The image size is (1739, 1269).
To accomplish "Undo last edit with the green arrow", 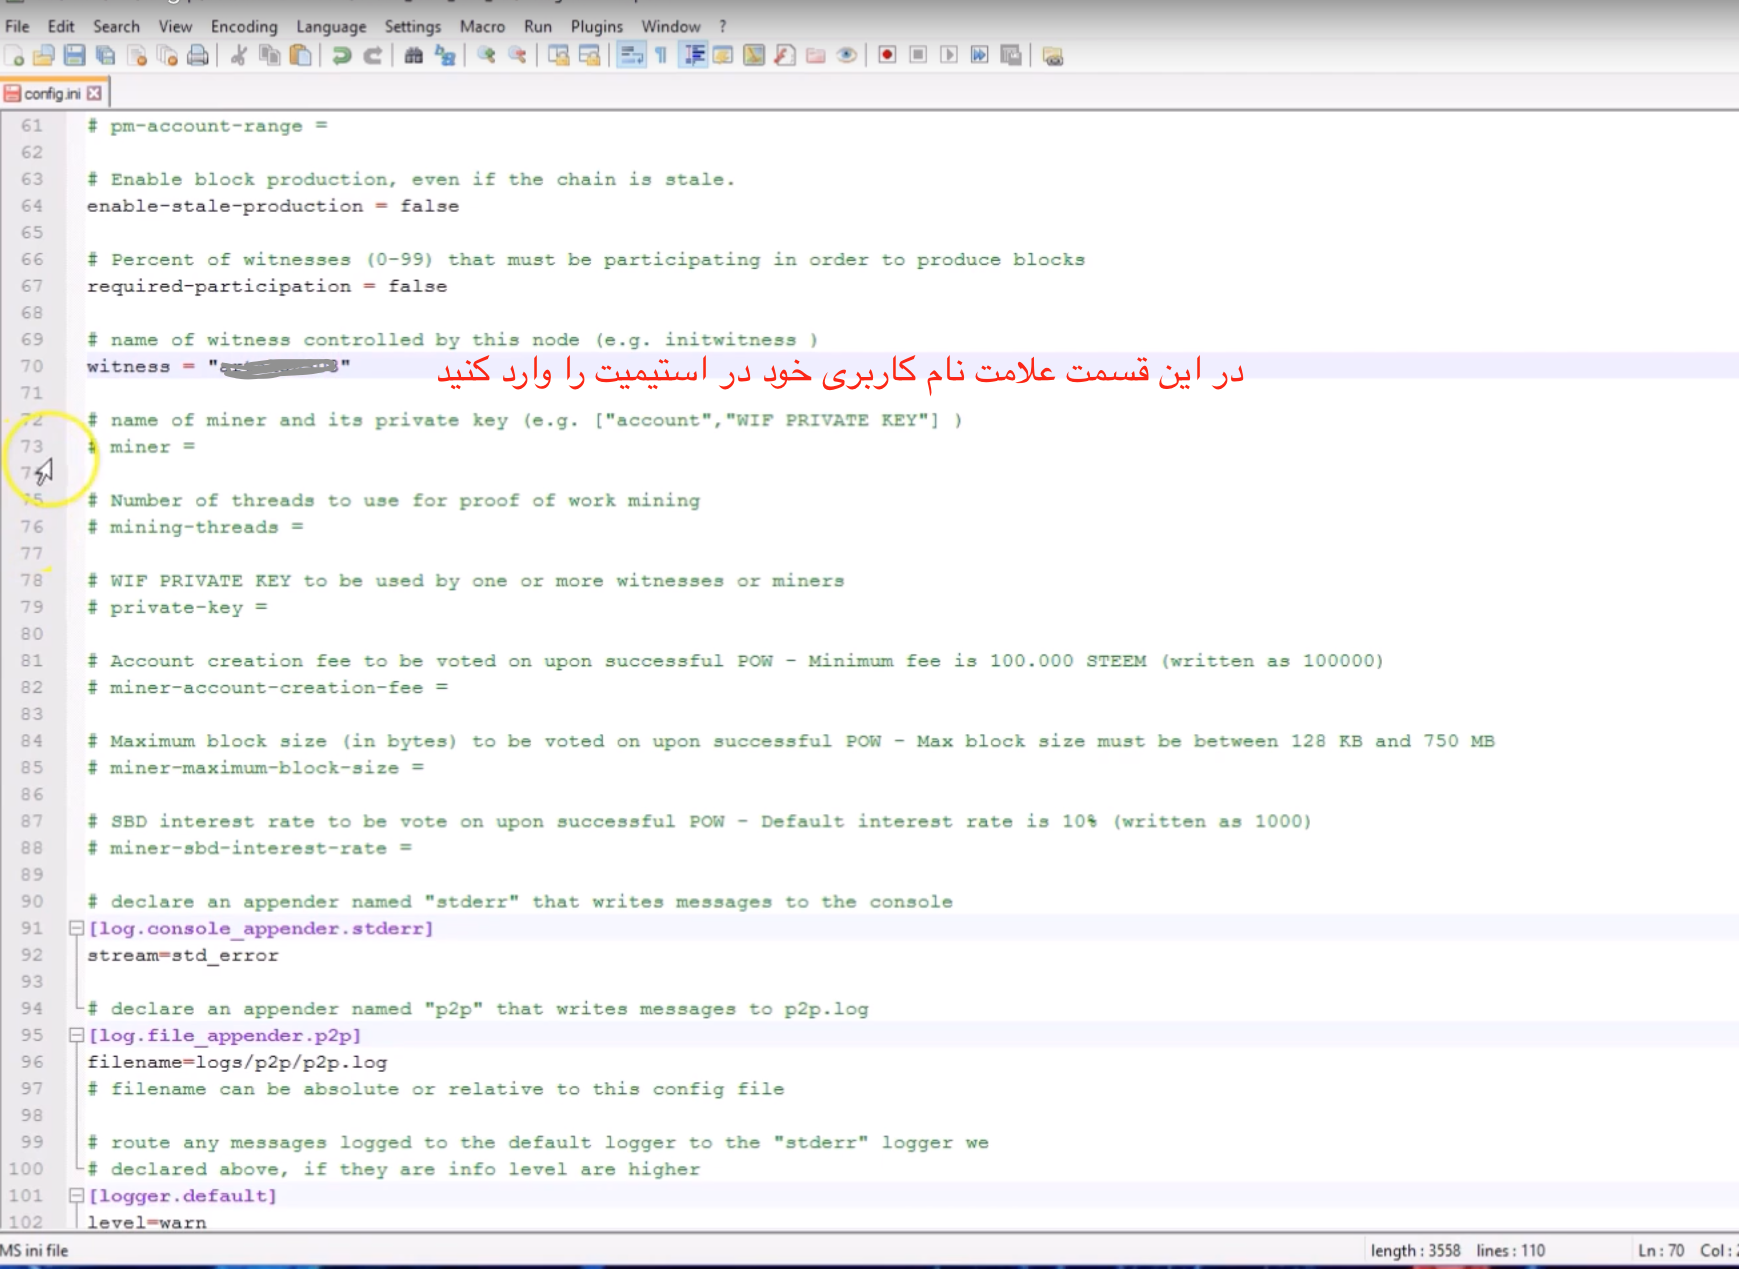I will click(x=341, y=56).
